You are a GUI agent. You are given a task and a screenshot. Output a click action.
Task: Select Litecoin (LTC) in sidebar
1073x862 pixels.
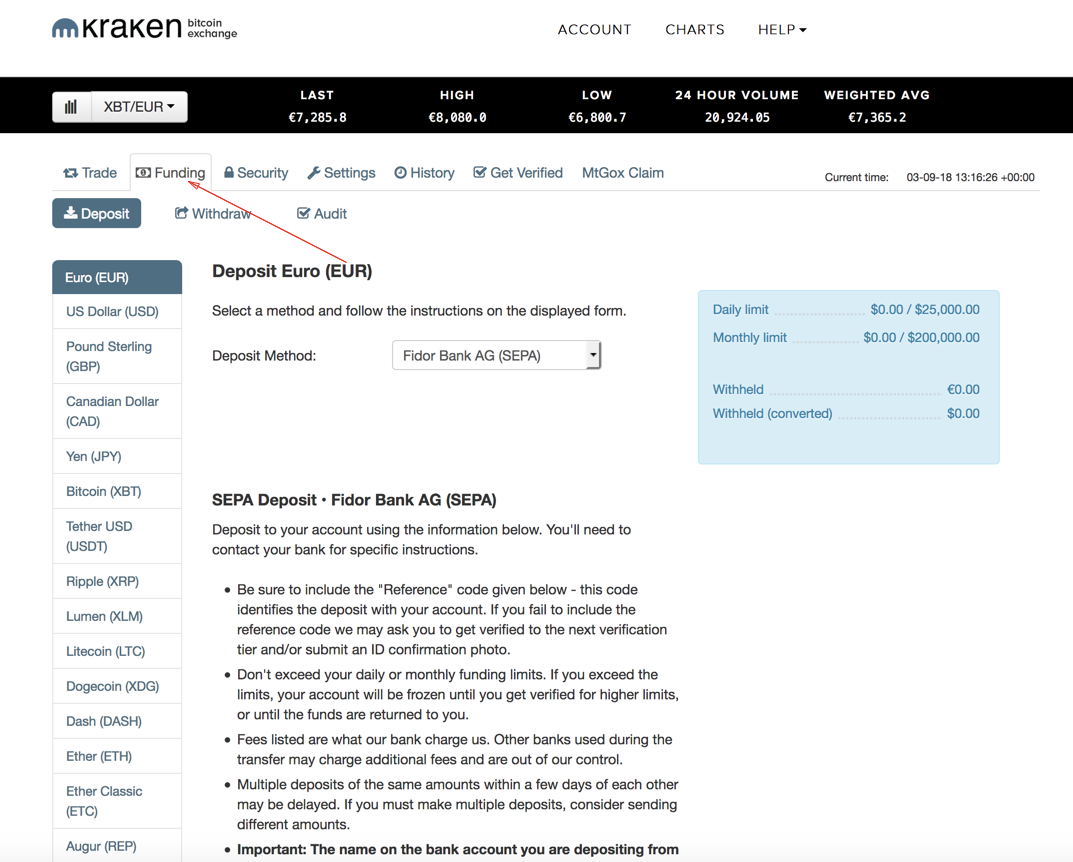point(117,651)
